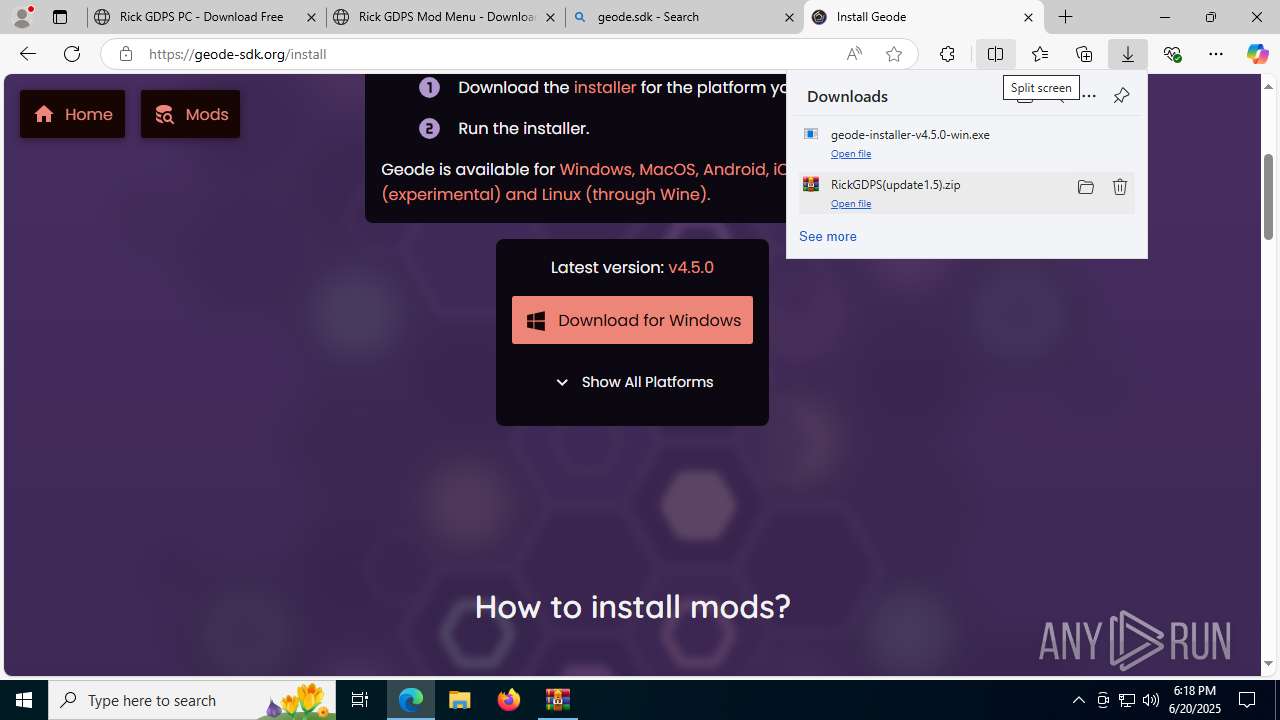Image resolution: width=1280 pixels, height=720 pixels.
Task: Open the clock and date flyout
Action: coord(1195,700)
